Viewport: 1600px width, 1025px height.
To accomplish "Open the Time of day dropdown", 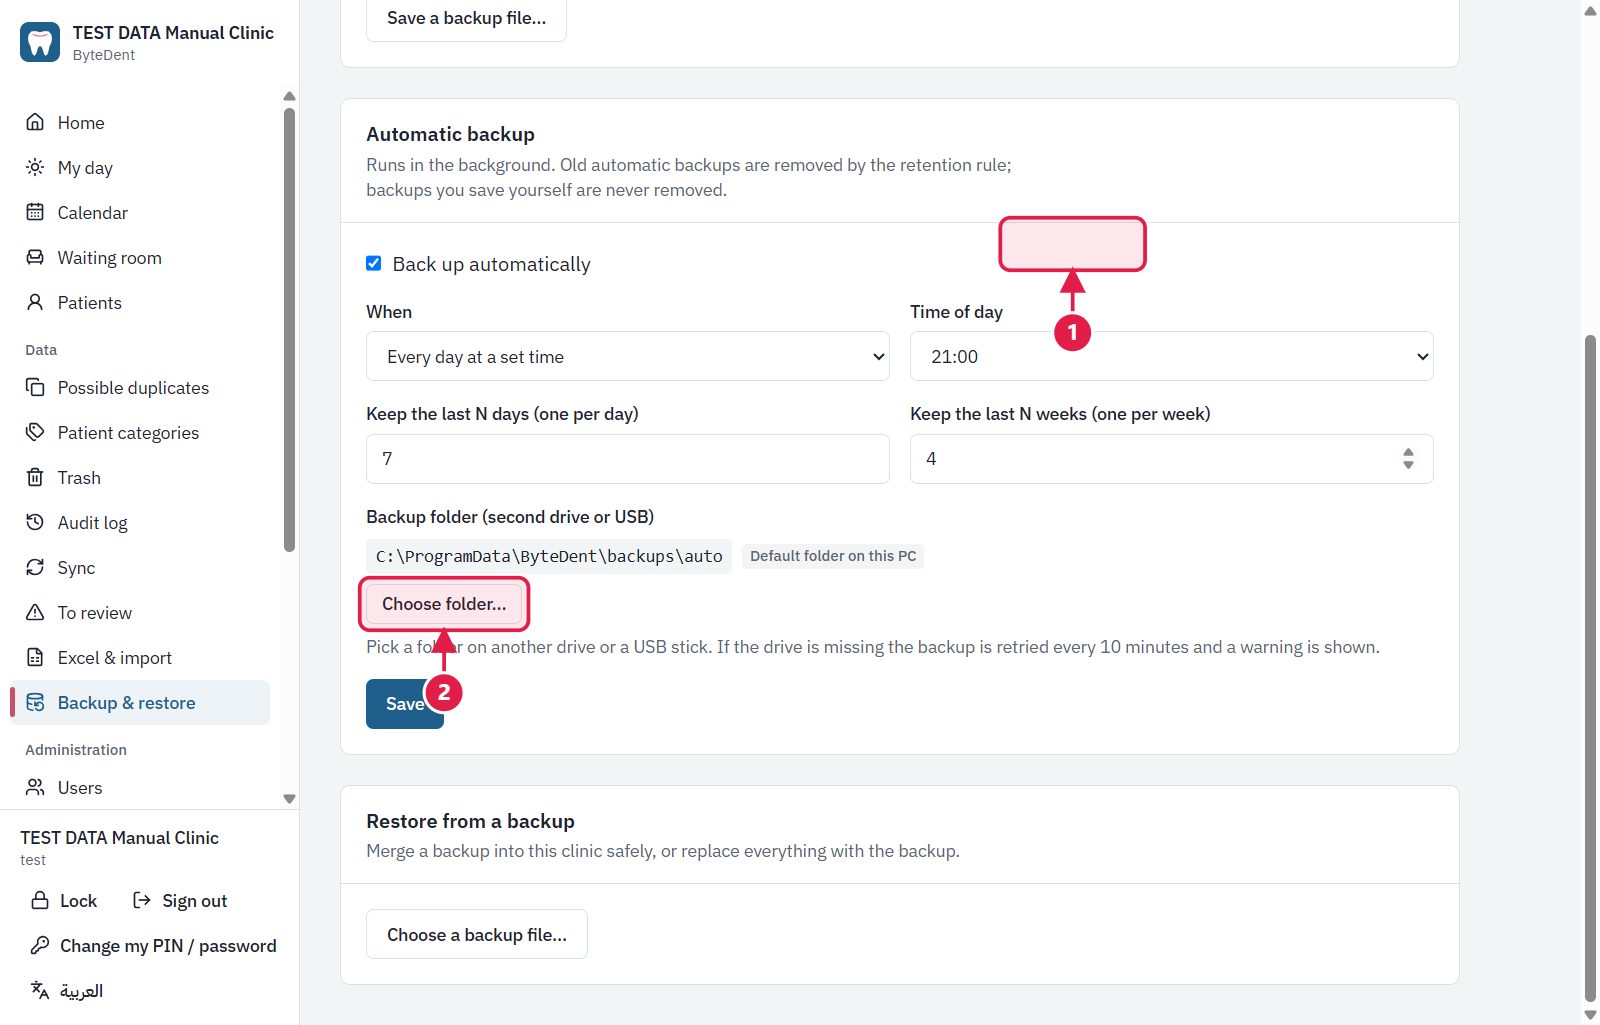I will pos(1171,356).
